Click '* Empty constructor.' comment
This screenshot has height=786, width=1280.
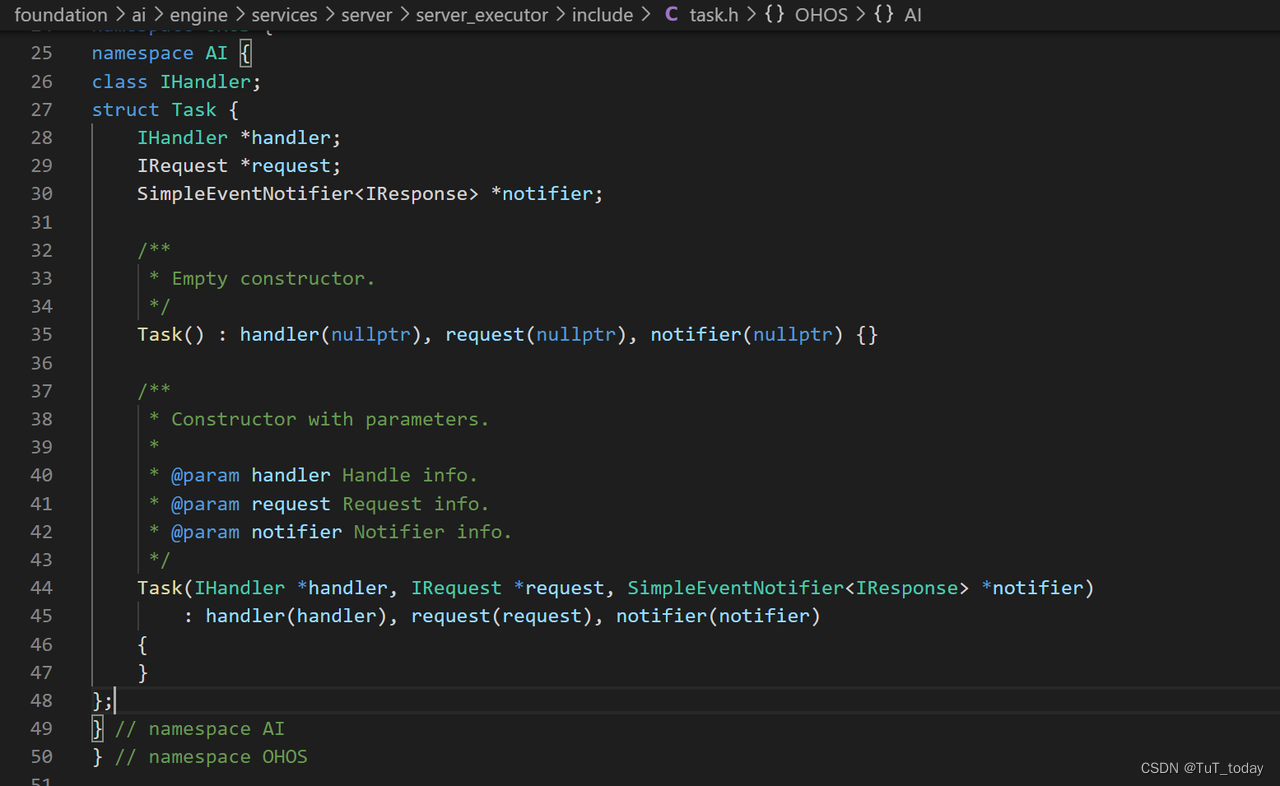(262, 278)
